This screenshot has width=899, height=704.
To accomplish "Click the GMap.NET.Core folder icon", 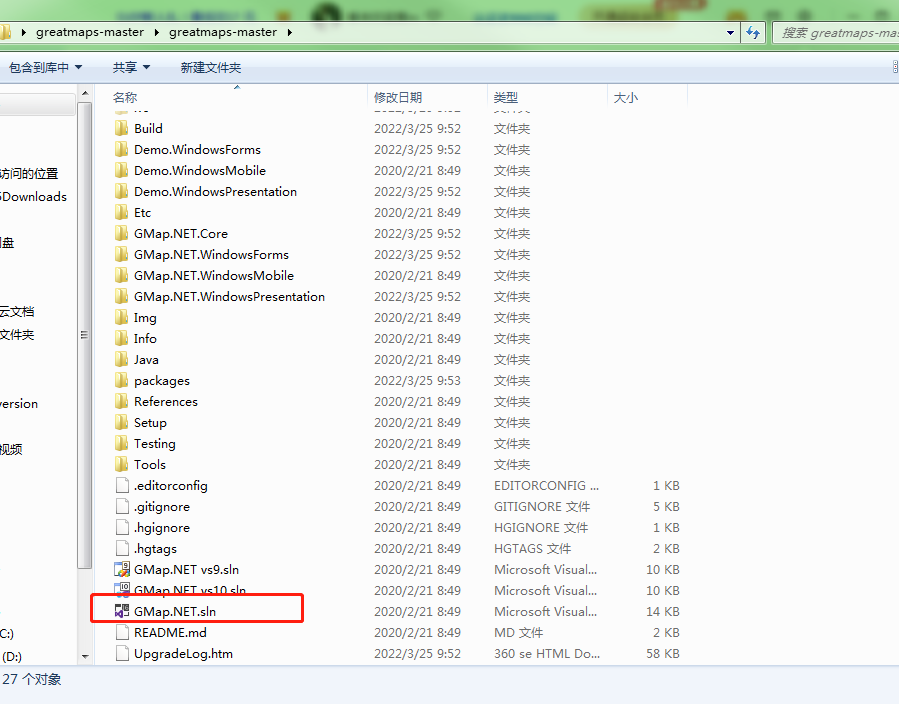I will click(x=122, y=233).
